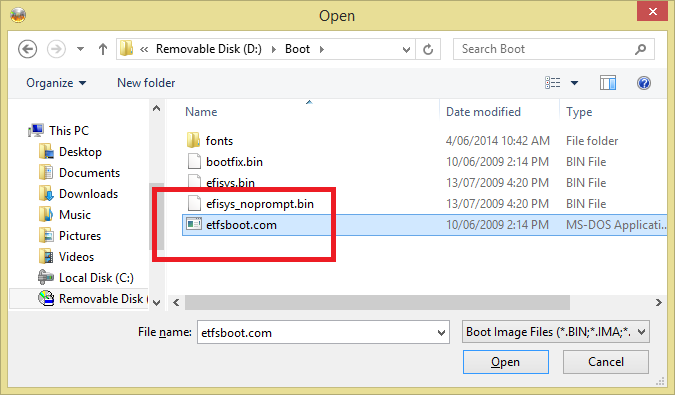
Task: Open Documents in navigation pane
Action: point(89,173)
